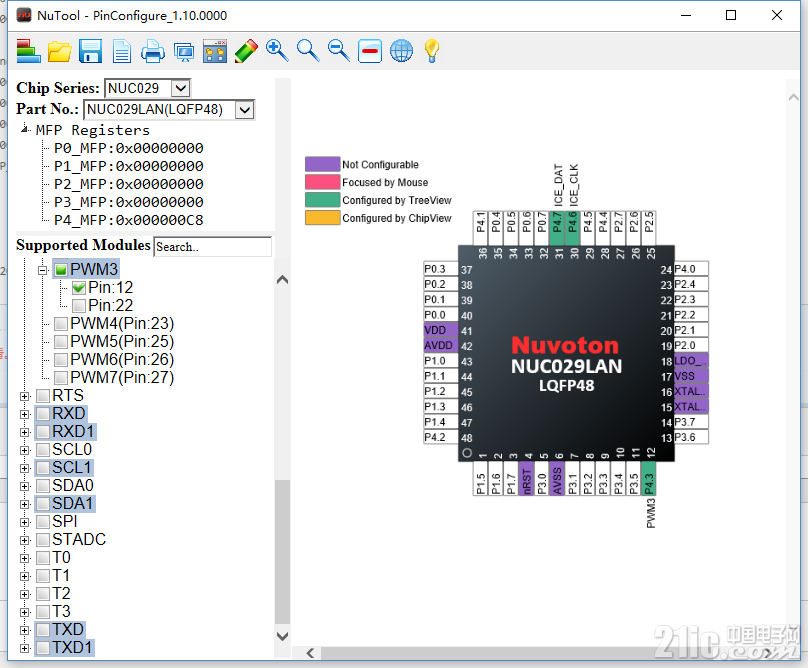Check the SDA1 module checkbox

click(43, 504)
